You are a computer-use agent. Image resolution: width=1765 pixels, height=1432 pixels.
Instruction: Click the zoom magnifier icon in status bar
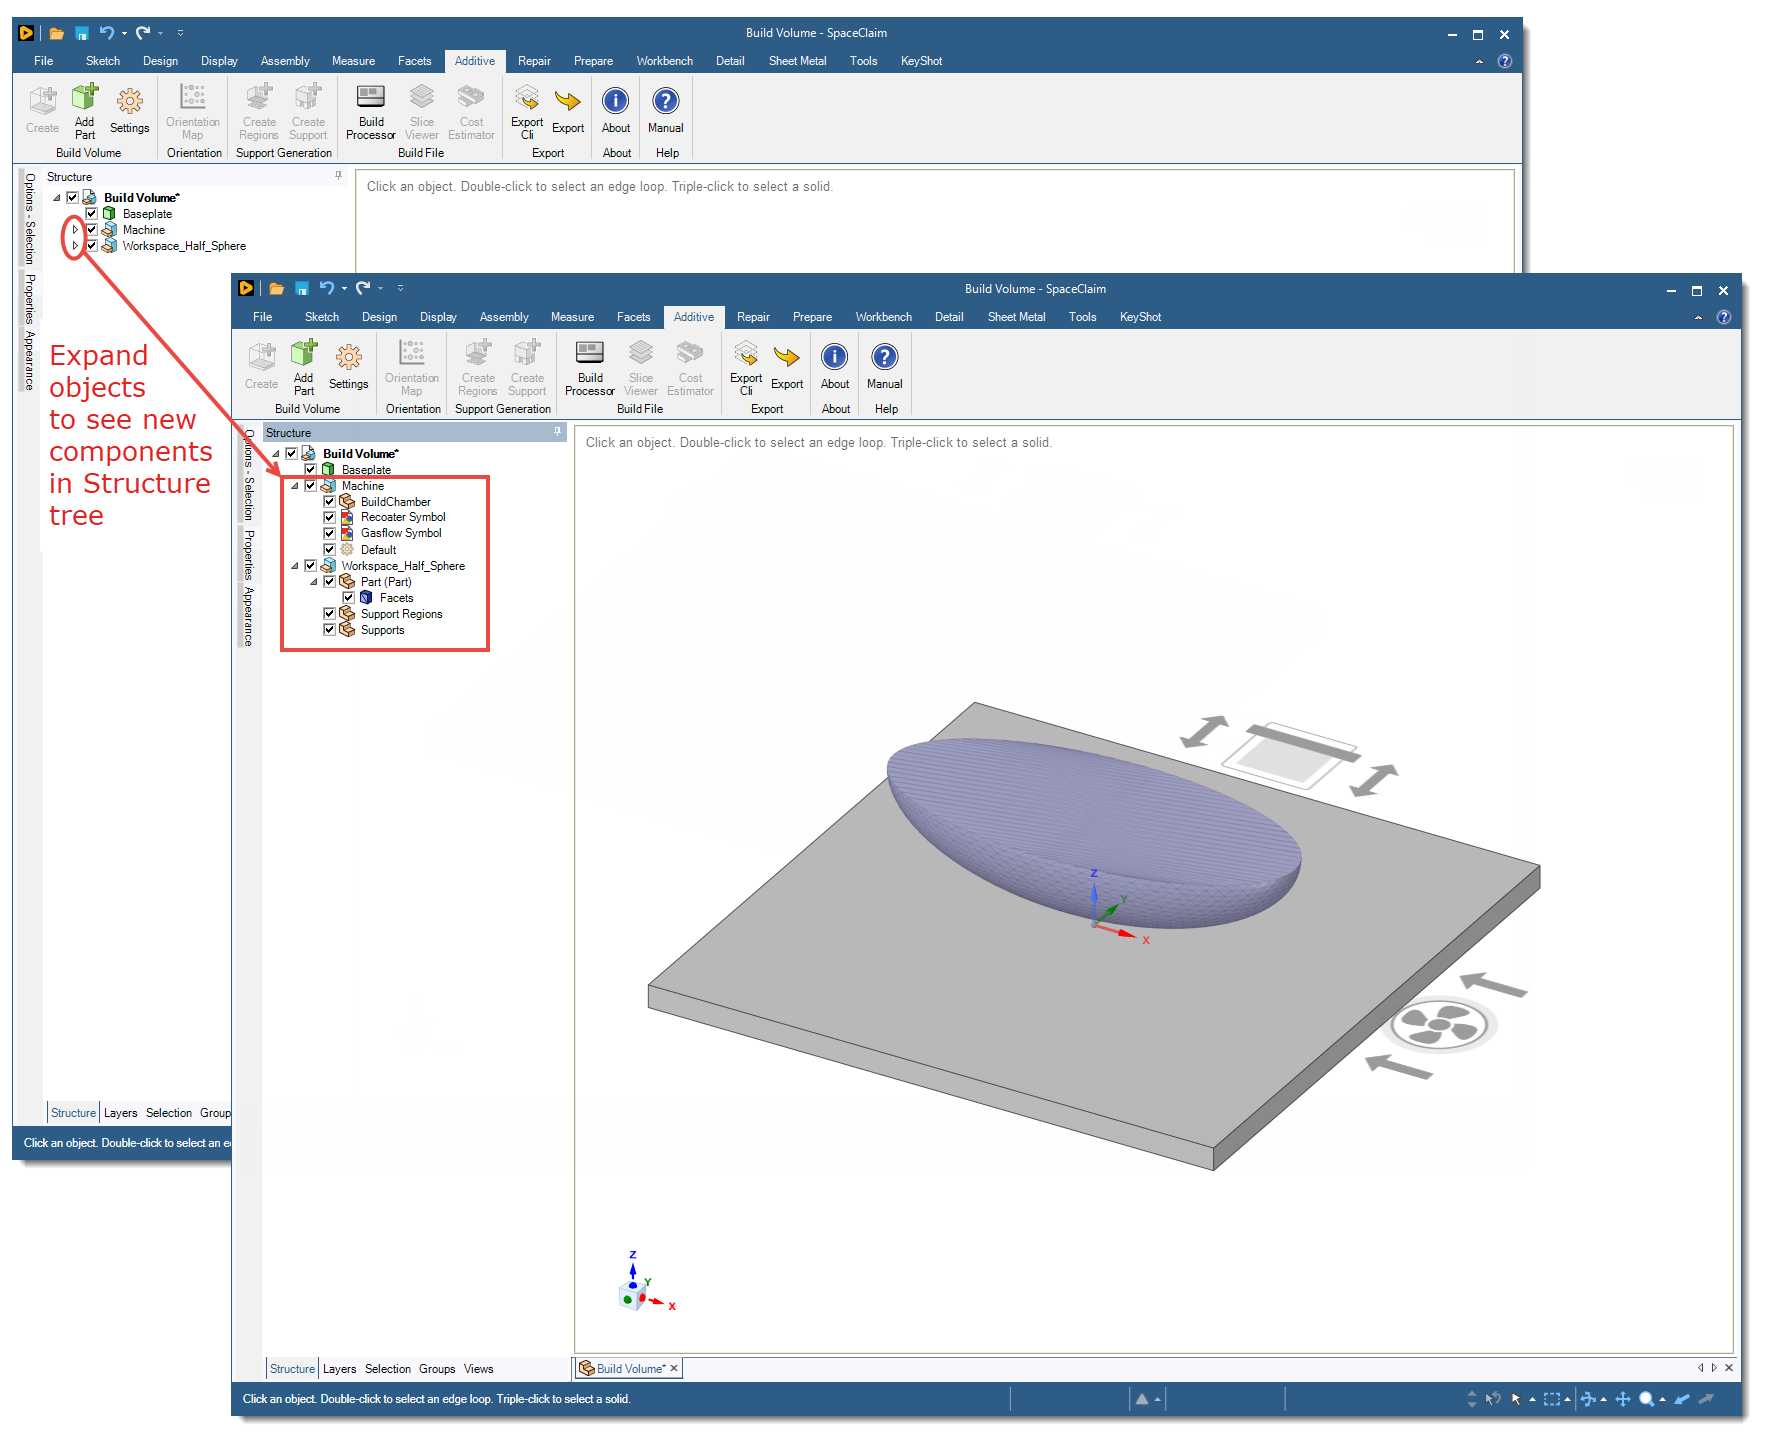(1646, 1399)
